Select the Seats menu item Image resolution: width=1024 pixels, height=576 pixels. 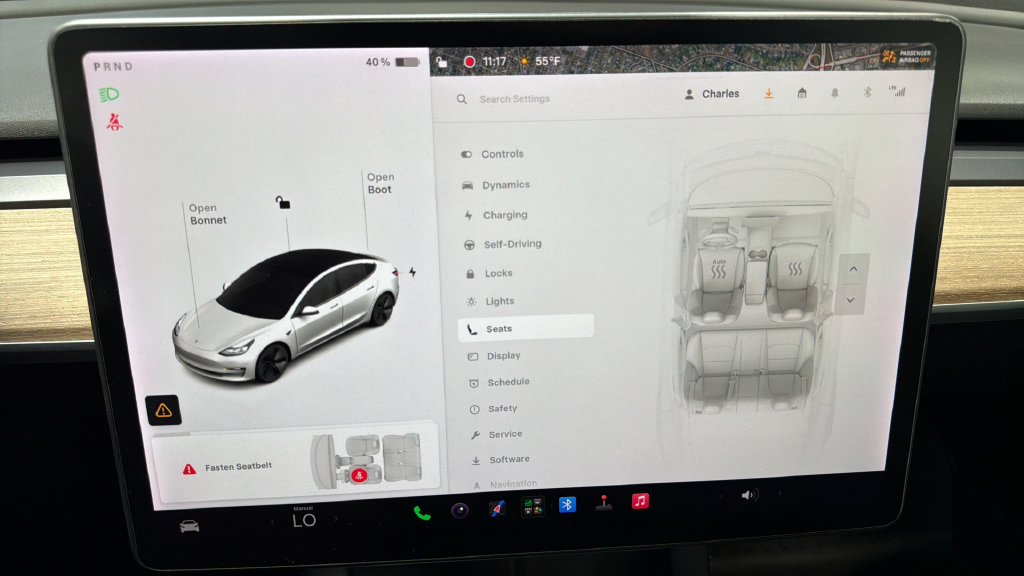[x=526, y=328]
